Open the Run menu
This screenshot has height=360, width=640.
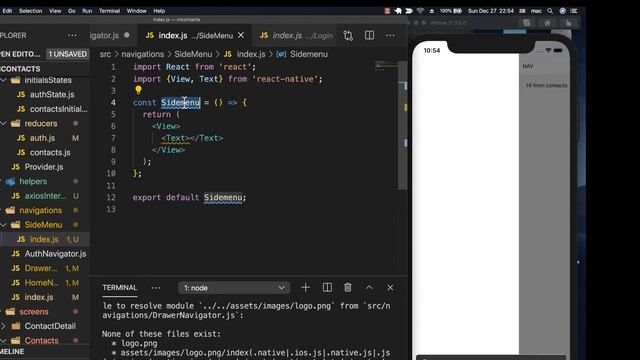click(x=87, y=11)
